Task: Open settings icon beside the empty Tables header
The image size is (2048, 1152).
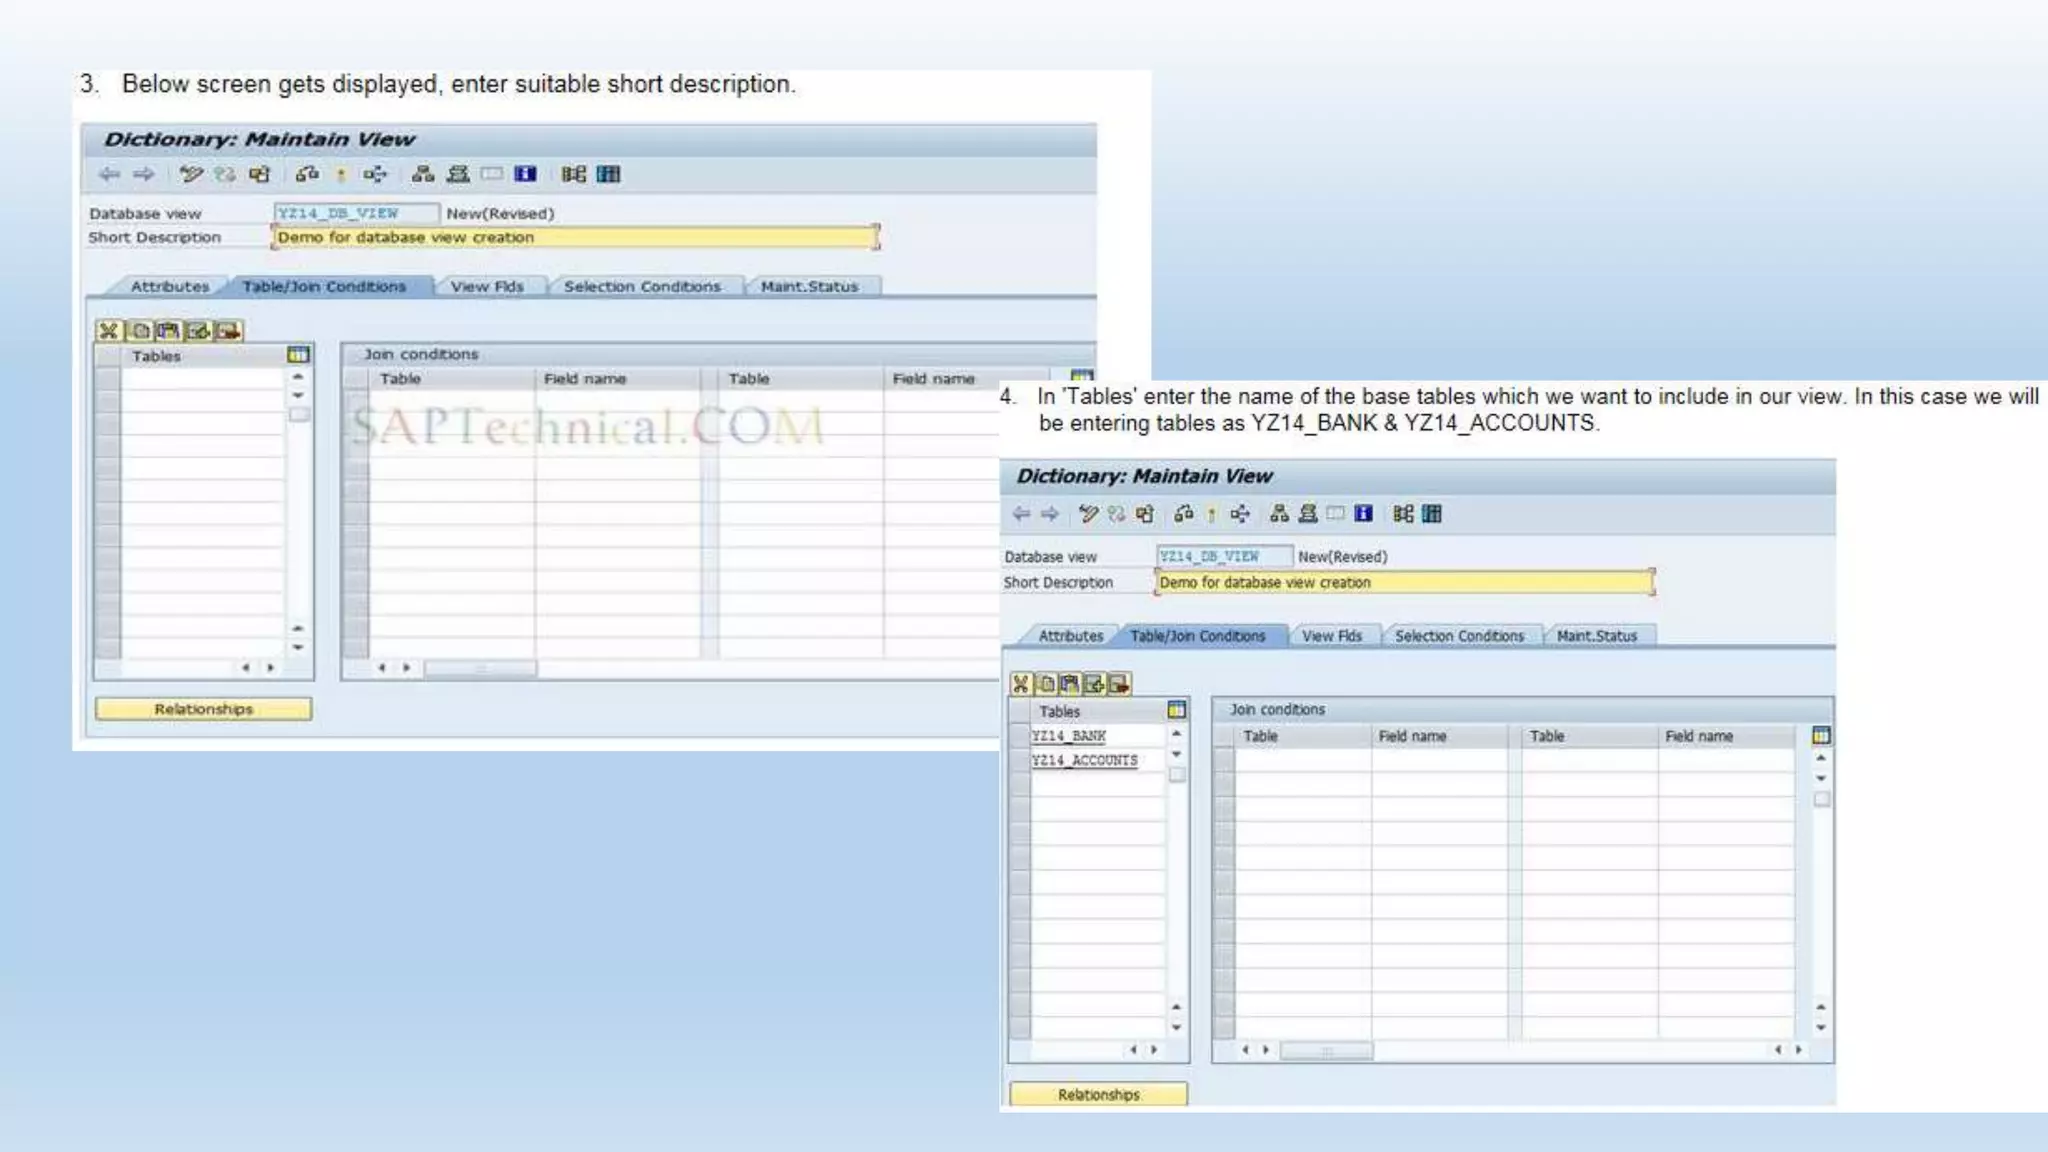Action: (x=298, y=355)
